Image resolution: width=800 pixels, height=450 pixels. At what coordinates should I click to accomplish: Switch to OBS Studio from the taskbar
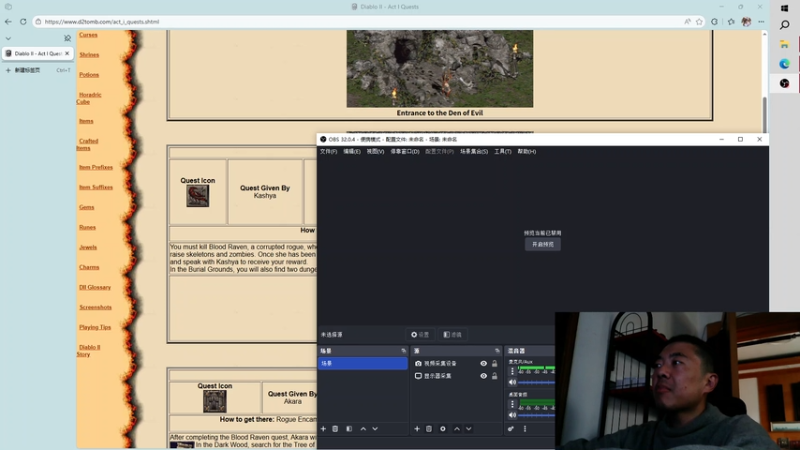[785, 83]
